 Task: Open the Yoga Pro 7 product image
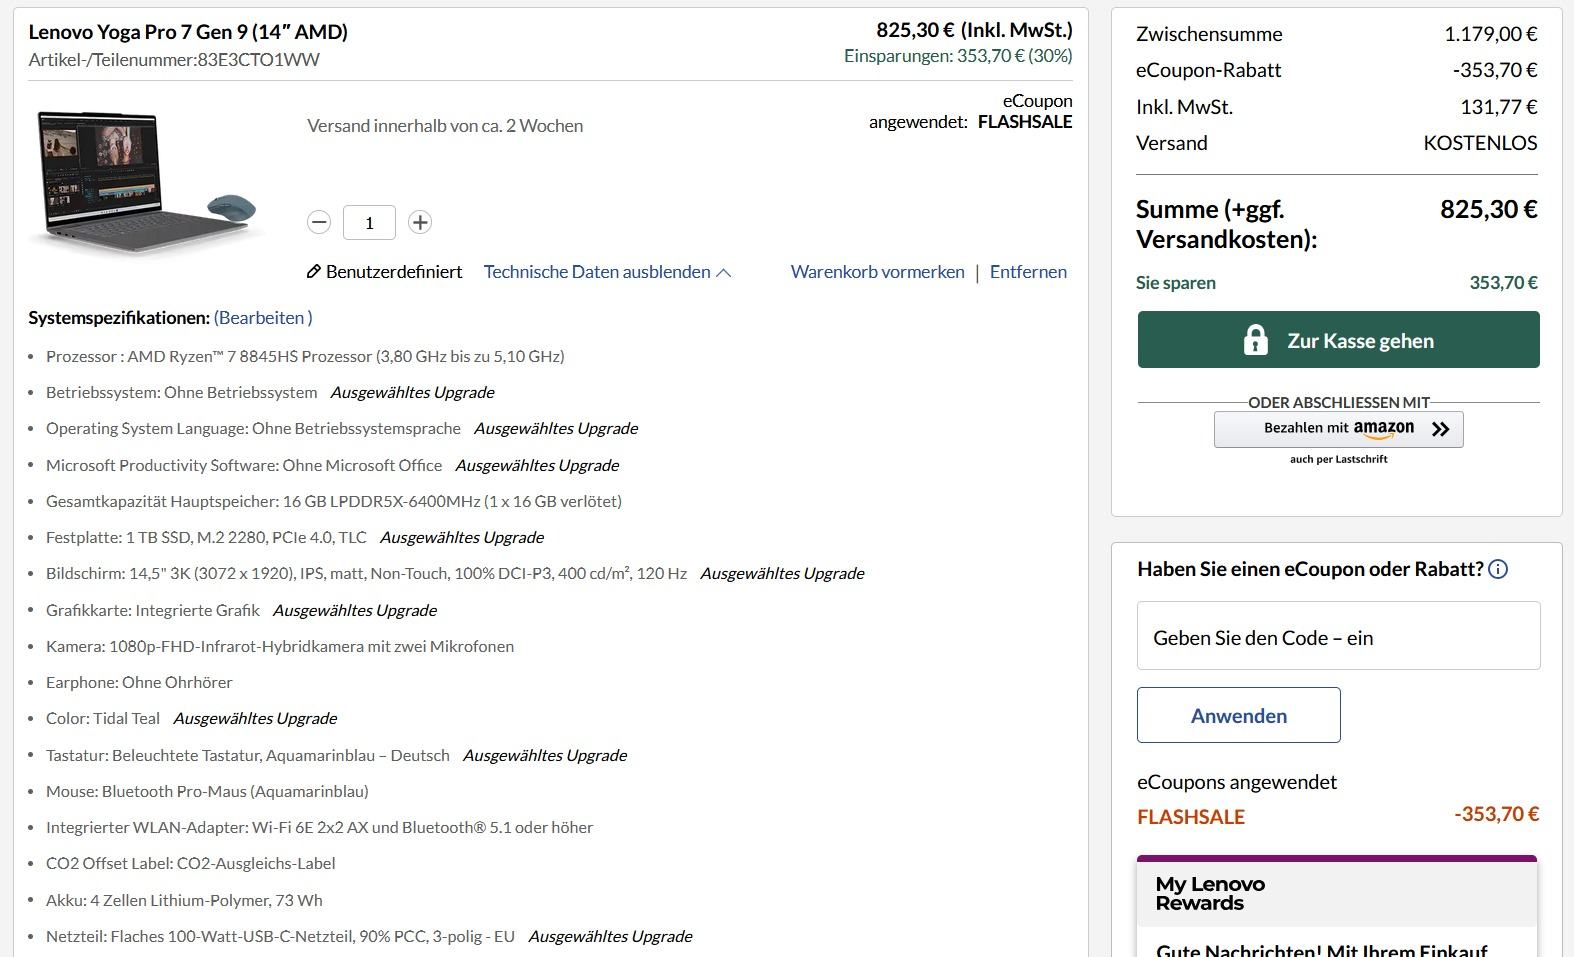pos(147,182)
